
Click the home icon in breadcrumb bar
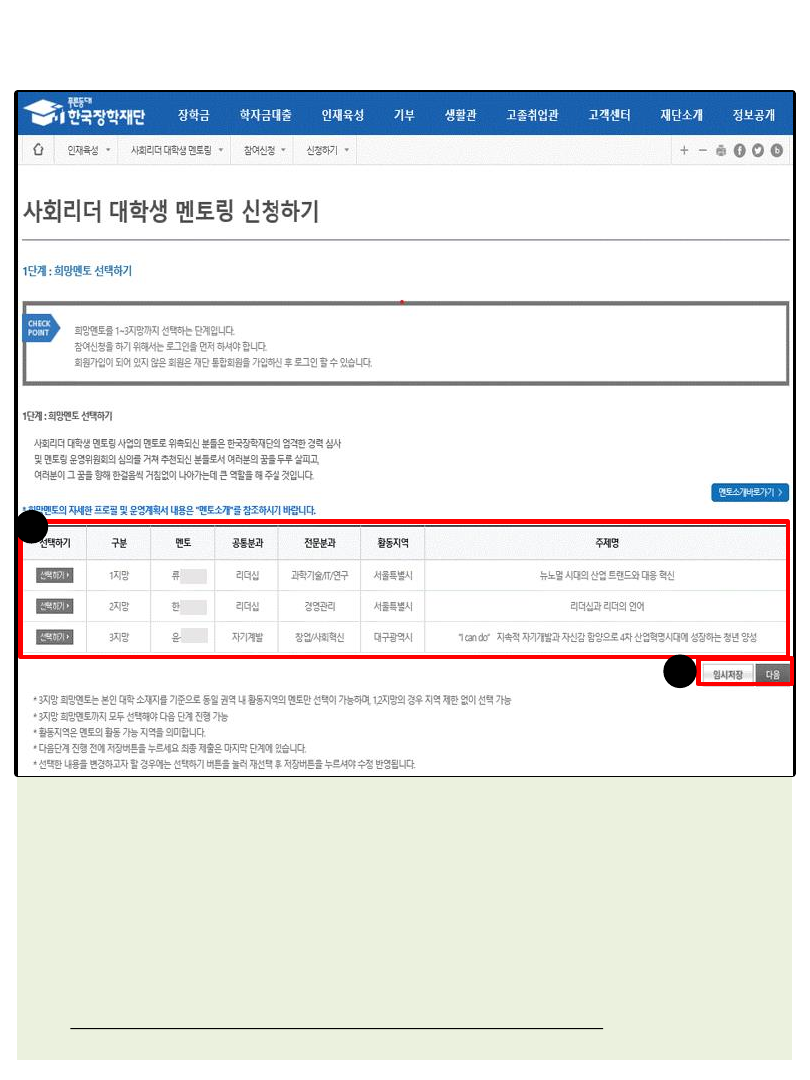tap(38, 150)
